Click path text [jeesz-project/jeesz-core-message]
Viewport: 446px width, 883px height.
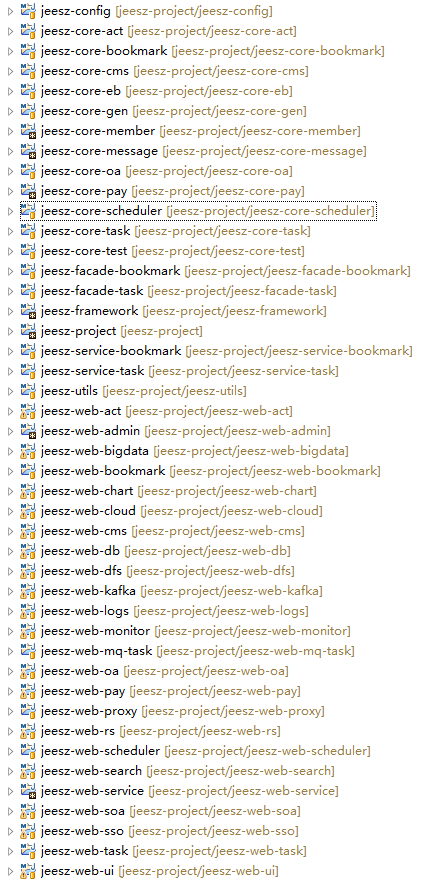click(x=264, y=151)
